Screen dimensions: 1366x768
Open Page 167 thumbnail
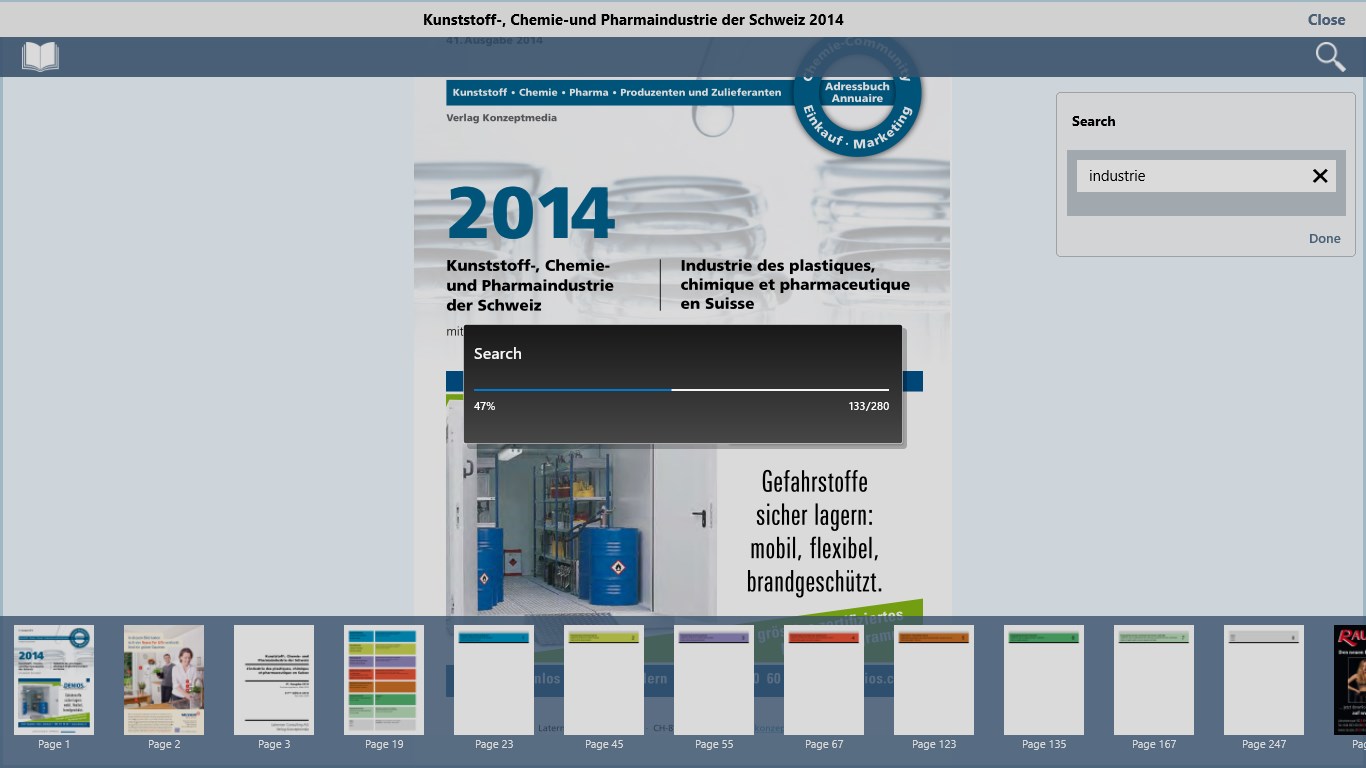tap(1154, 680)
